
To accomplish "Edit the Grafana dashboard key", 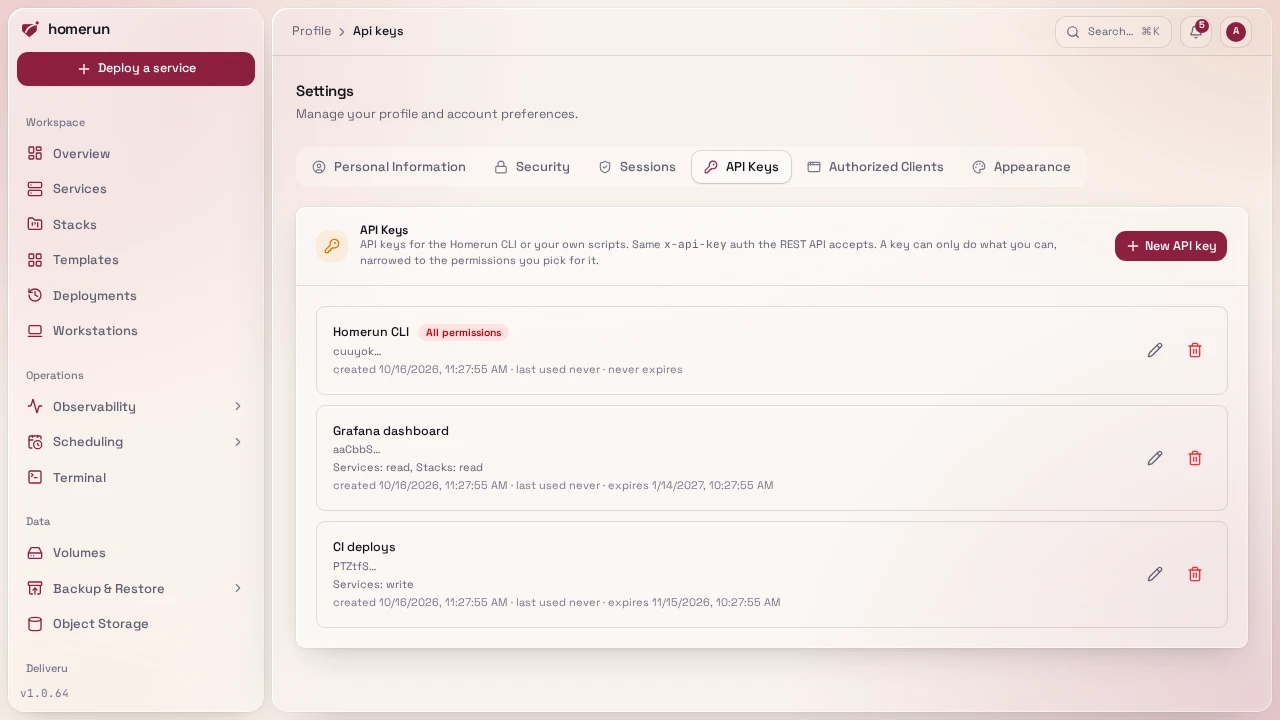I will 1155,458.
